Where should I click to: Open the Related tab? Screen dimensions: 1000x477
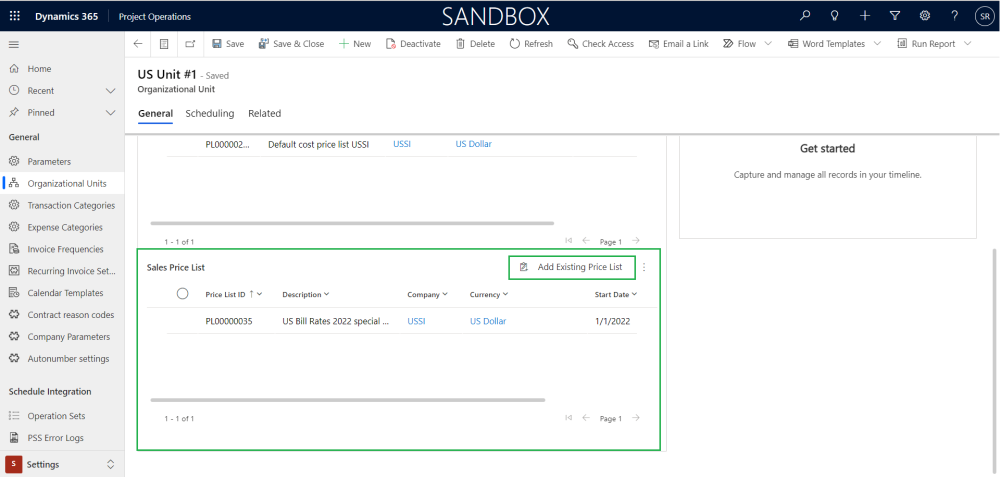(265, 114)
